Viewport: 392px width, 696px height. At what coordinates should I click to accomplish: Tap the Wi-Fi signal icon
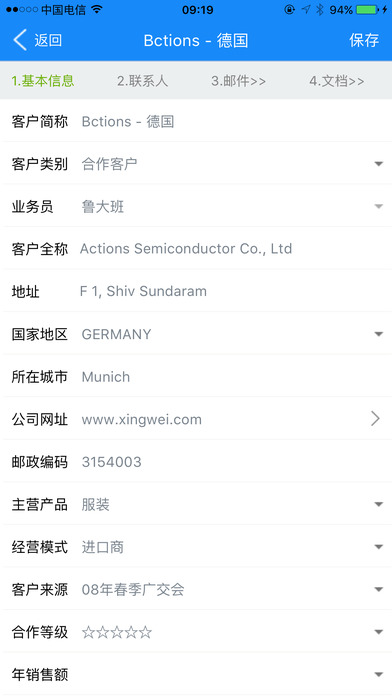(97, 9)
